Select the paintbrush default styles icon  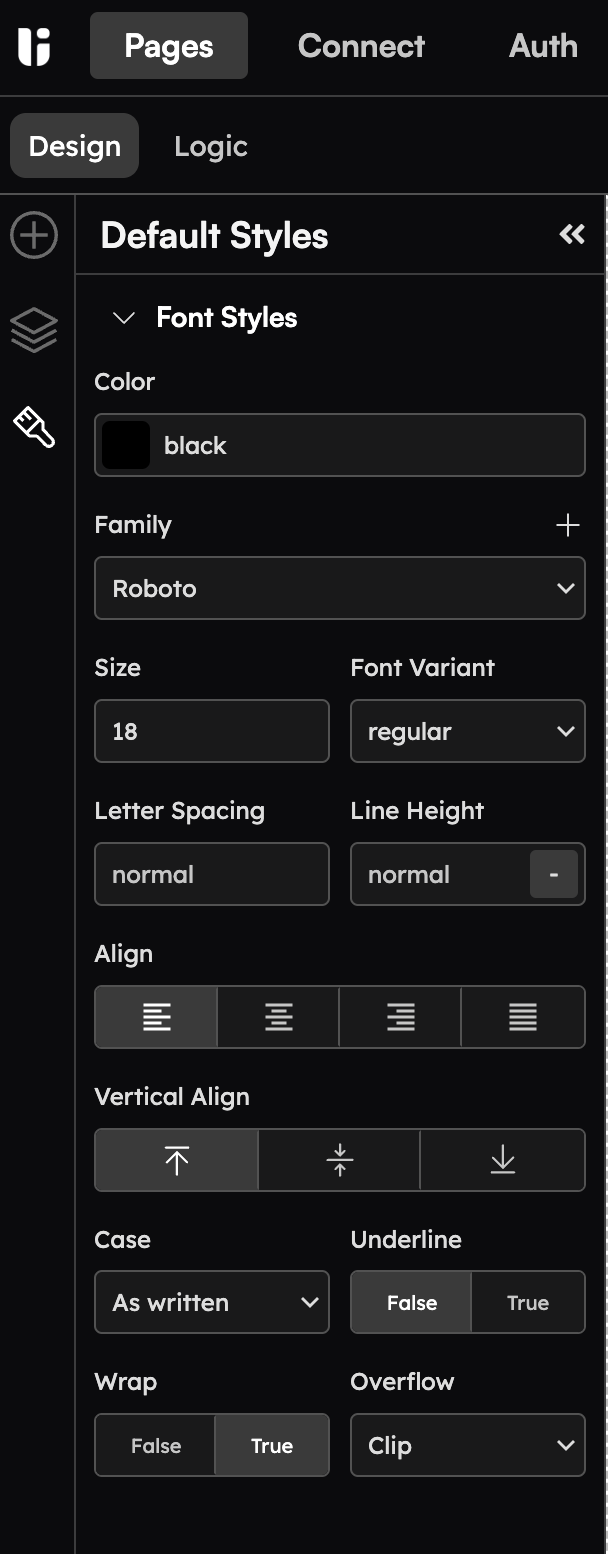tap(34, 427)
